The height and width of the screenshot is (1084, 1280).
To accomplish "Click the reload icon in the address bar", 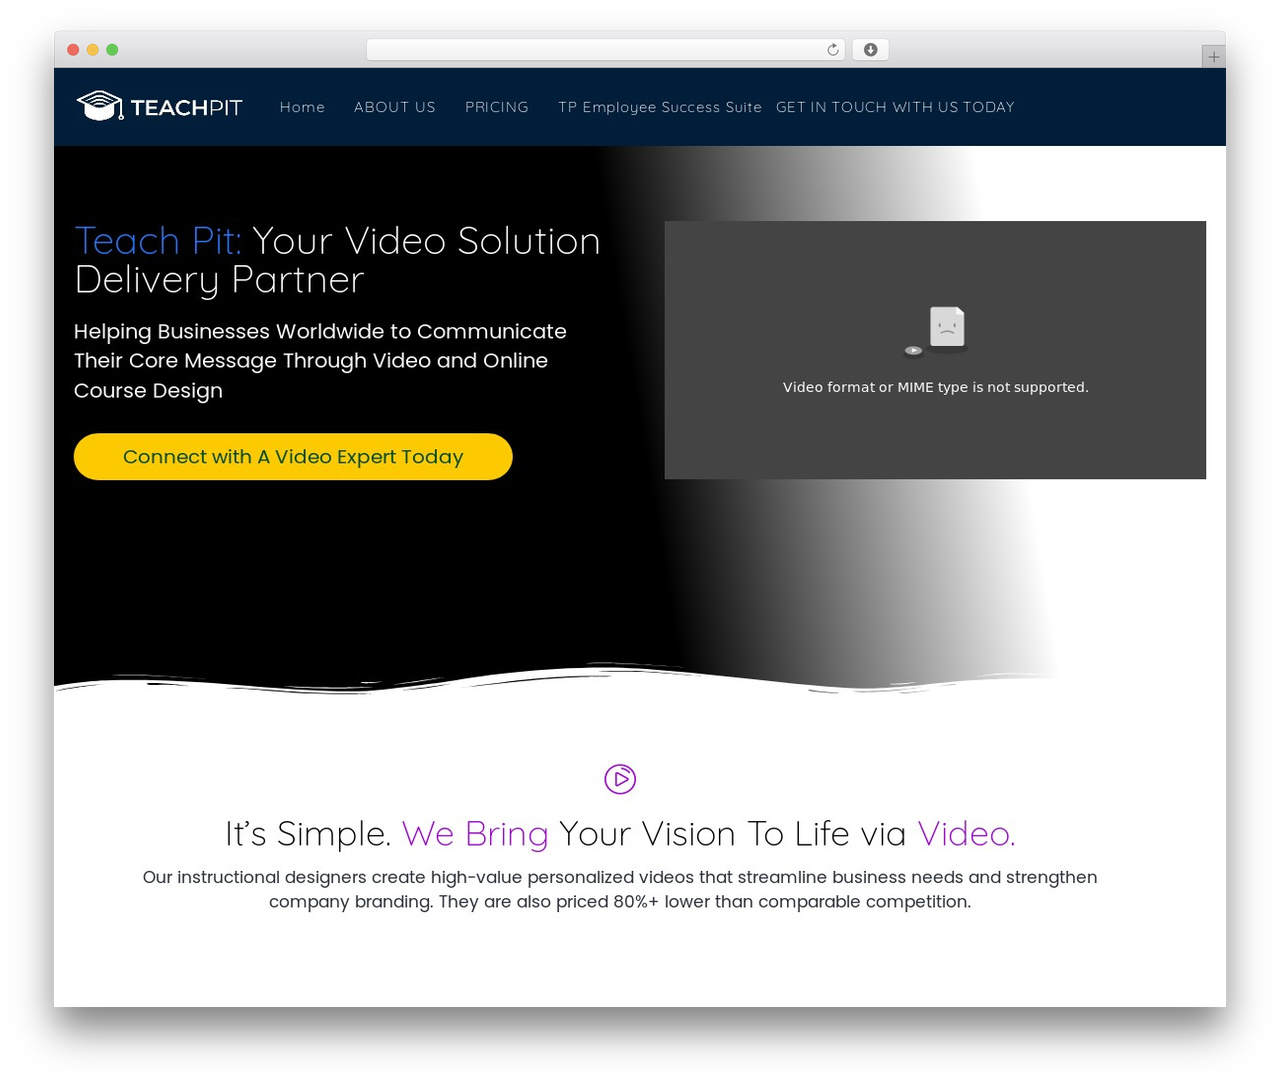I will [832, 50].
